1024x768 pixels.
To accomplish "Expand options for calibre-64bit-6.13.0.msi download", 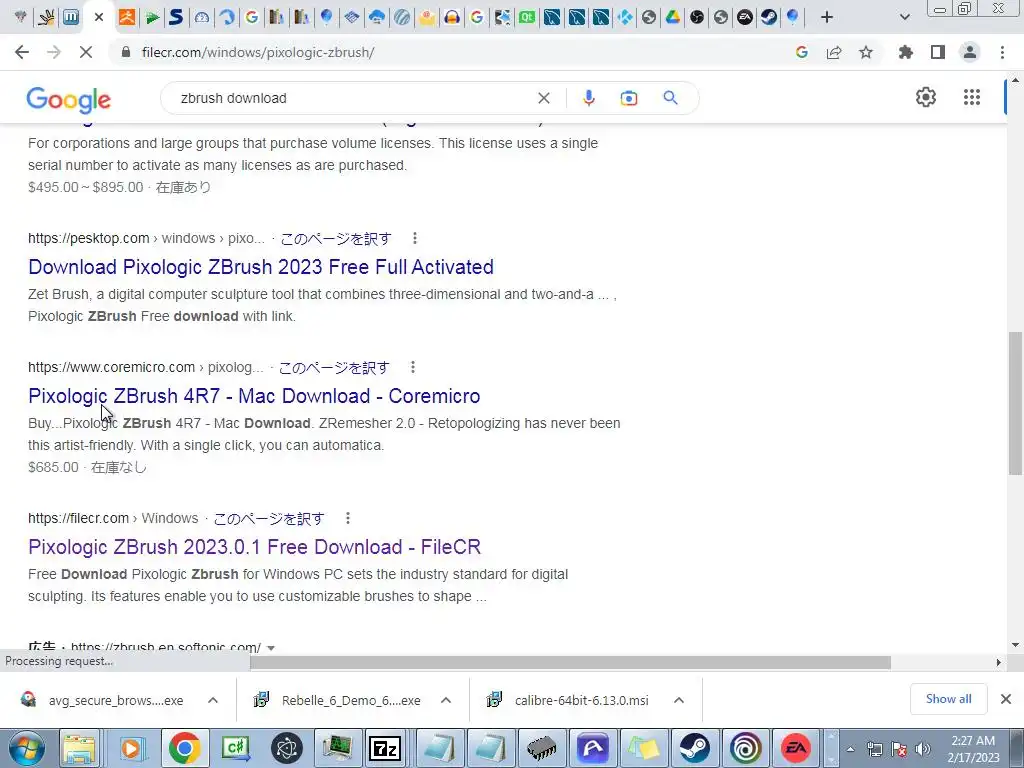I will (679, 700).
